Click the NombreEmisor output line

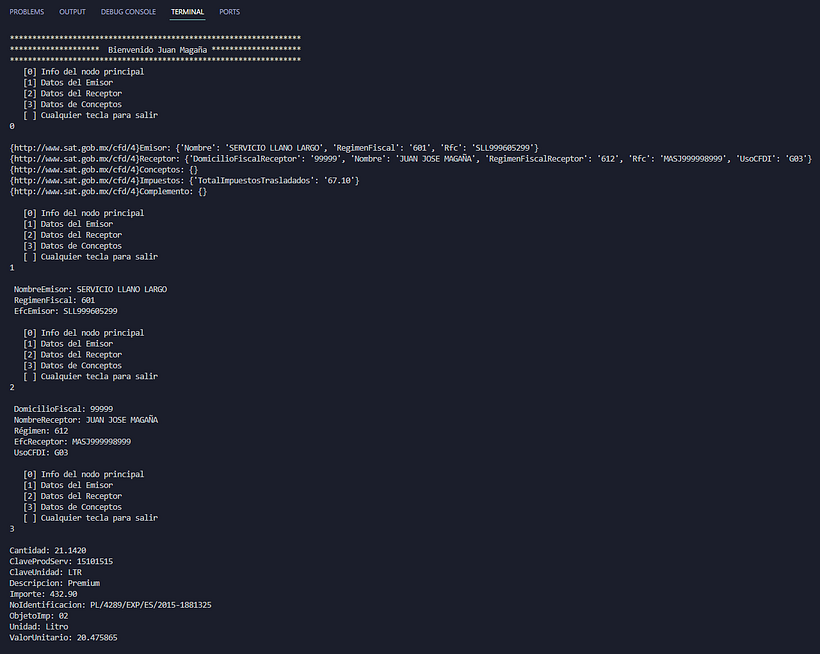click(x=90, y=289)
